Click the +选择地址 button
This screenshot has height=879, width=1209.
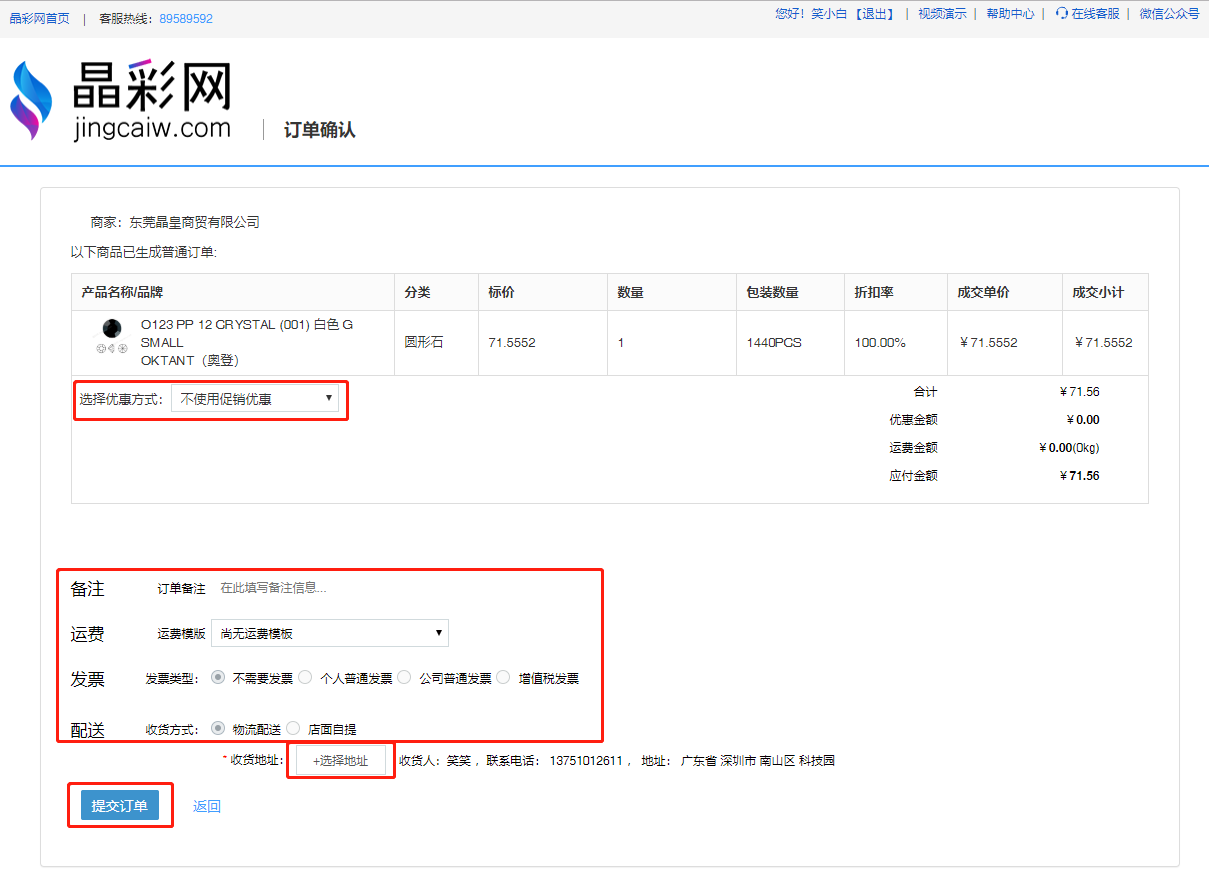(x=340, y=761)
